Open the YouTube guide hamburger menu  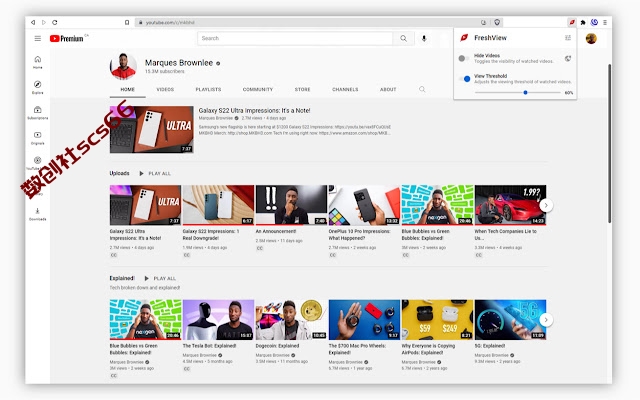pyautogui.click(x=38, y=38)
